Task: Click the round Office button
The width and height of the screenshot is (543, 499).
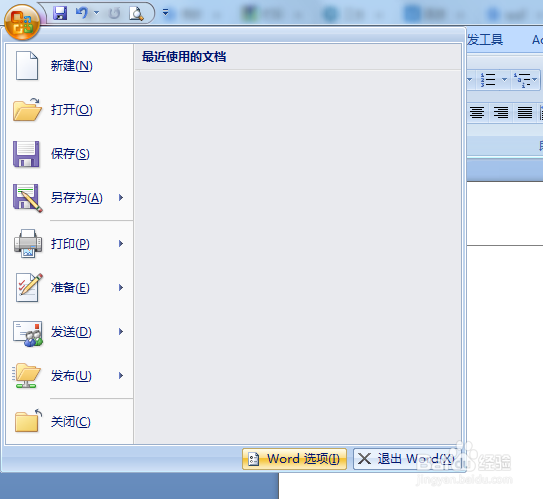Action: pos(22,22)
